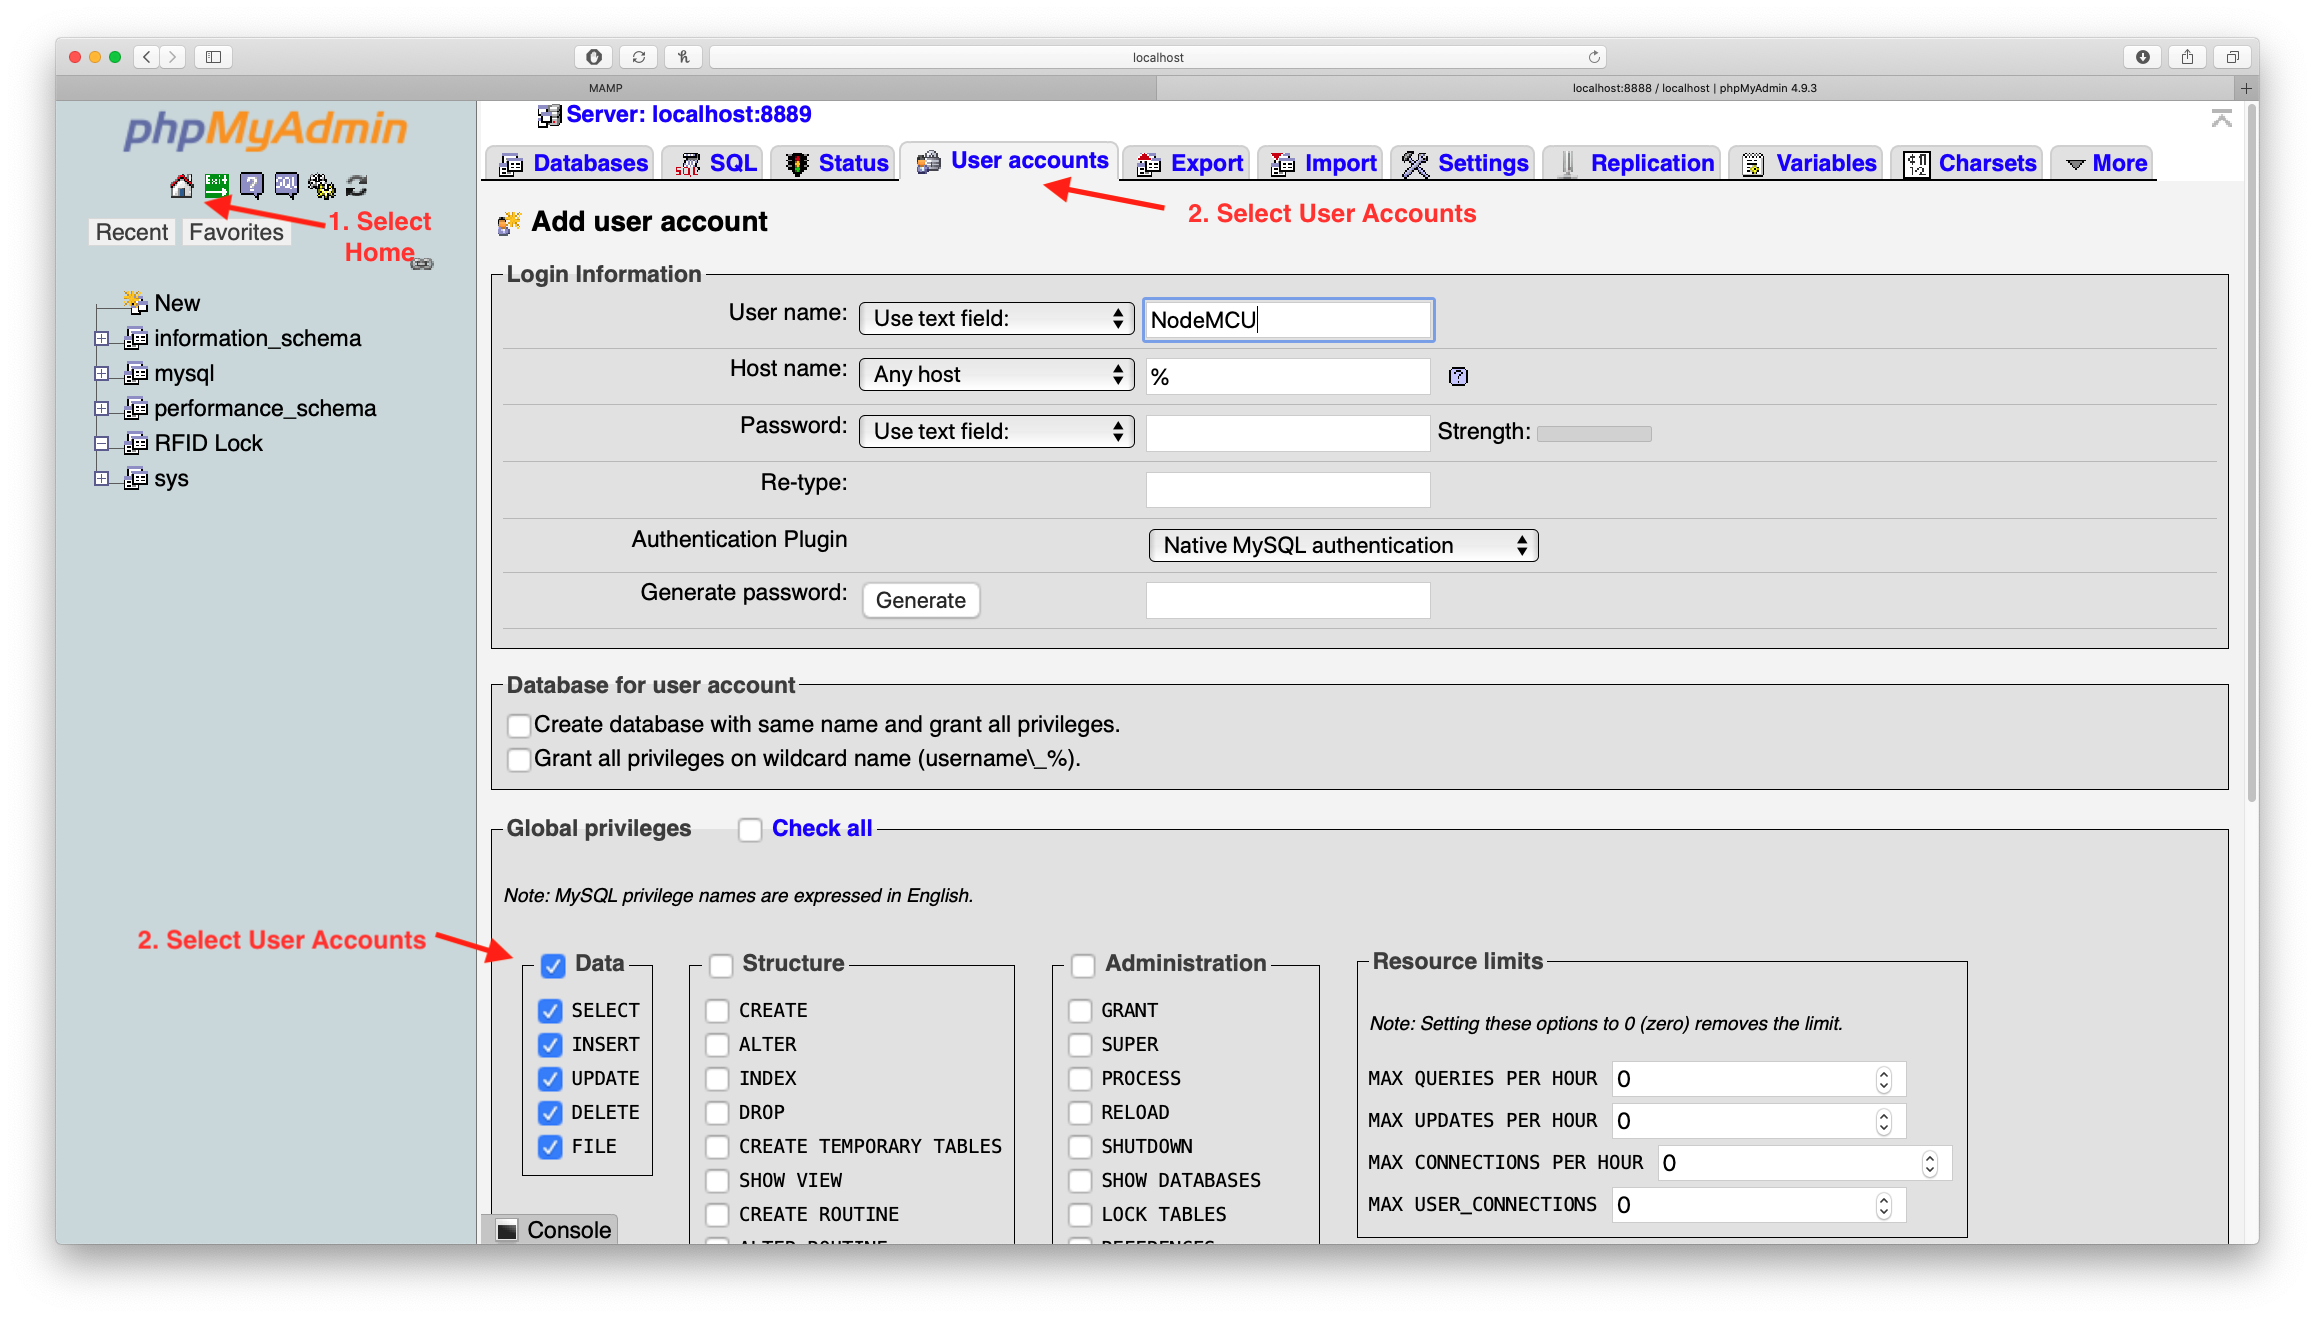
Task: Uncheck the Data group checkbox
Action: (x=553, y=965)
